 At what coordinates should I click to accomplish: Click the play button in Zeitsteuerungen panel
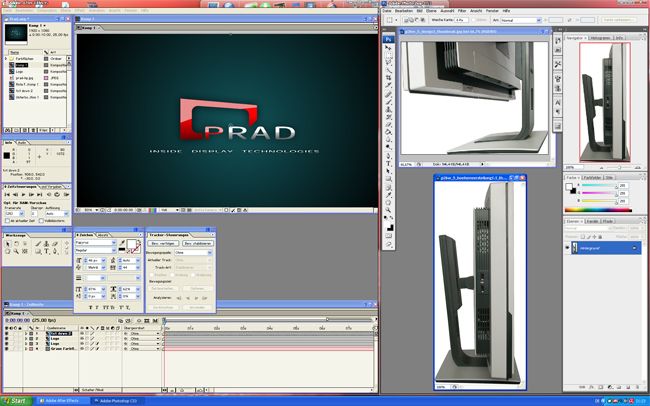click(x=23, y=194)
